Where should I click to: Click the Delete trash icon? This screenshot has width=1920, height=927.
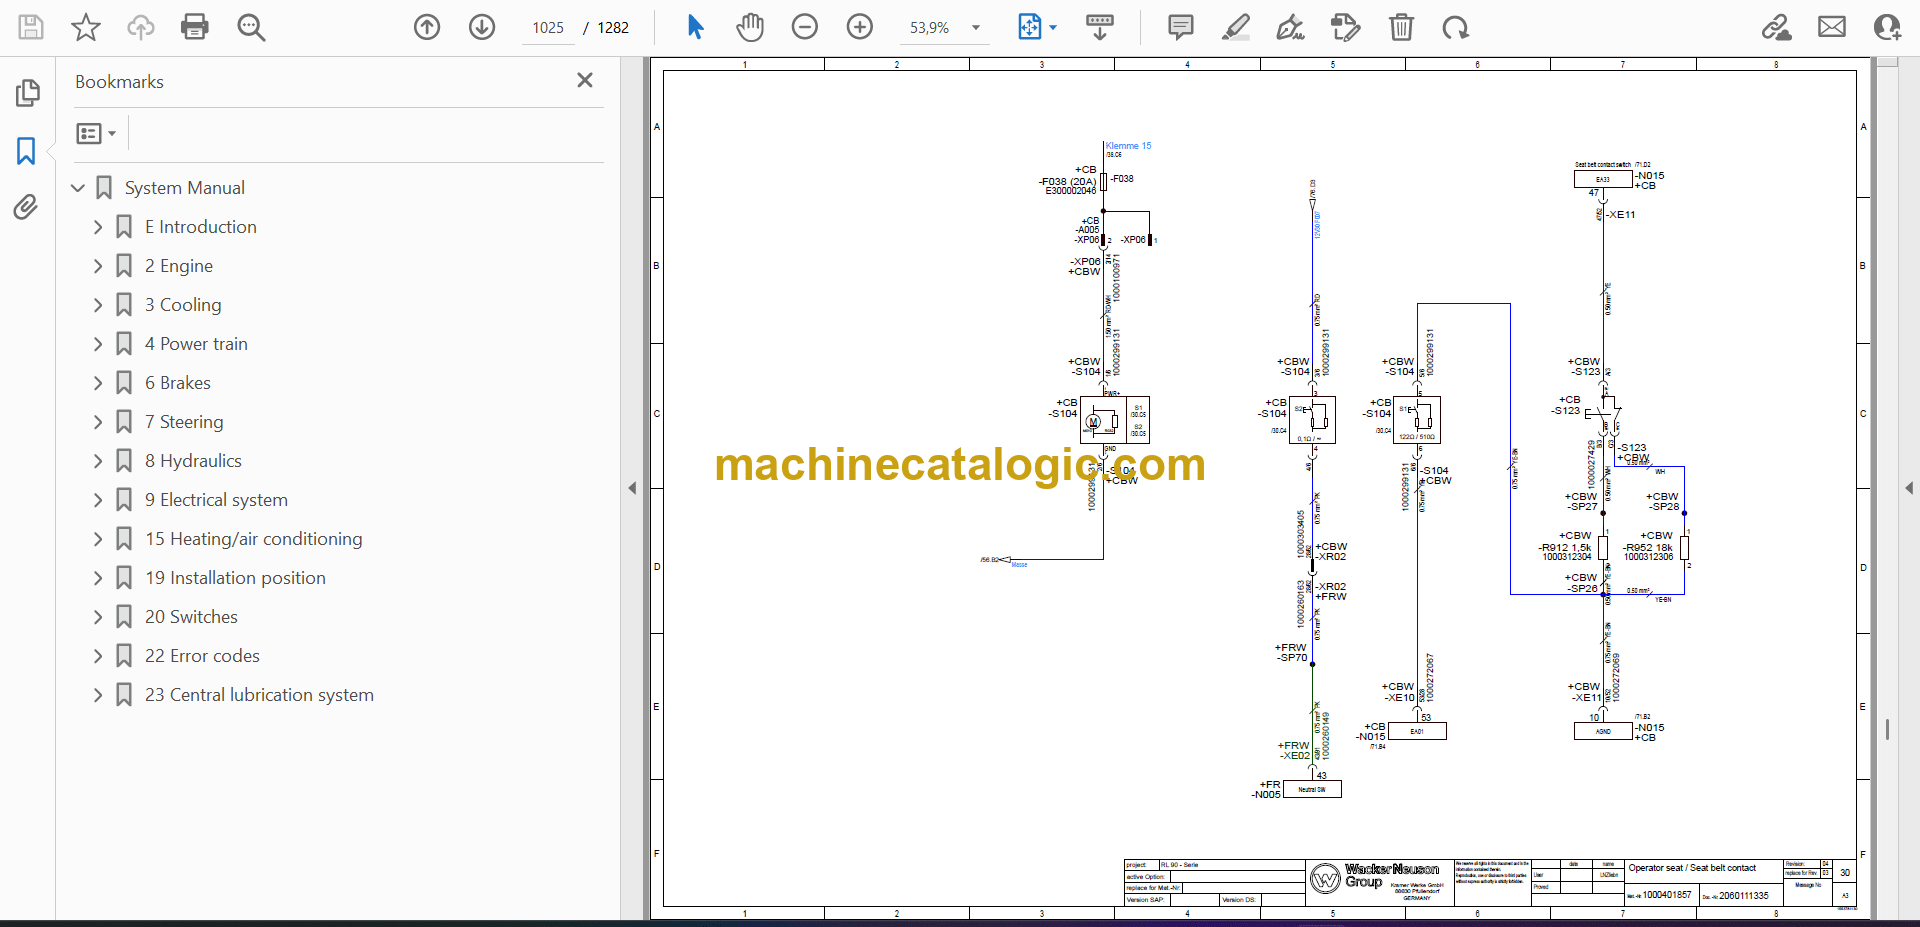click(x=1401, y=27)
